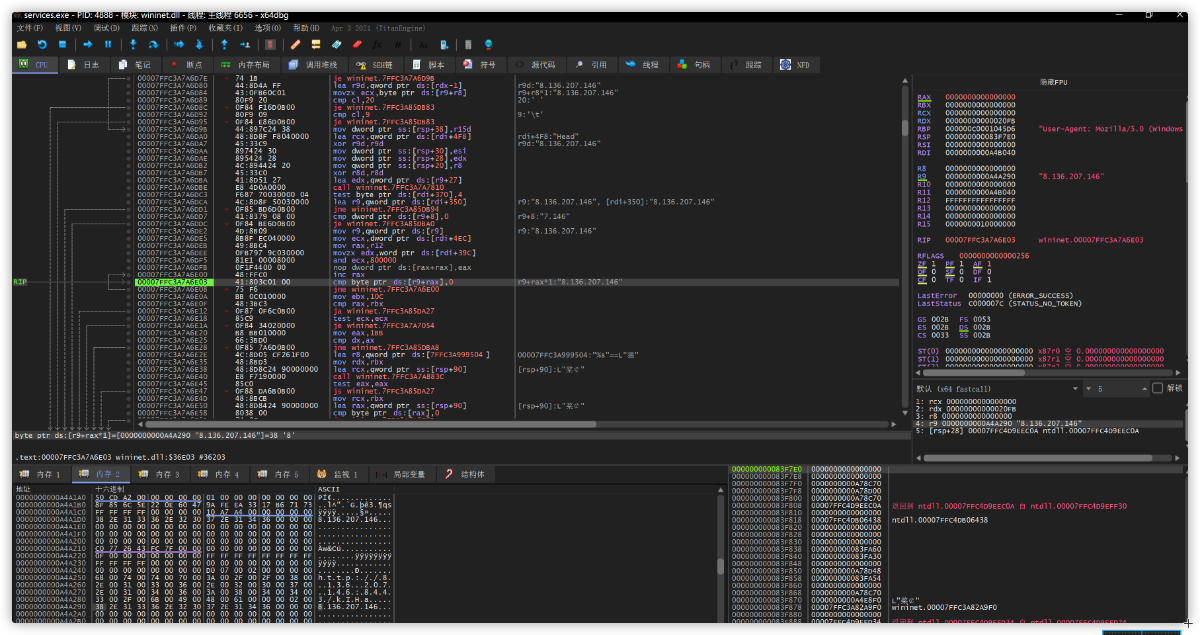The width and height of the screenshot is (1200, 635).
Task: Open the calculator toolbar icon
Action: coord(468,45)
